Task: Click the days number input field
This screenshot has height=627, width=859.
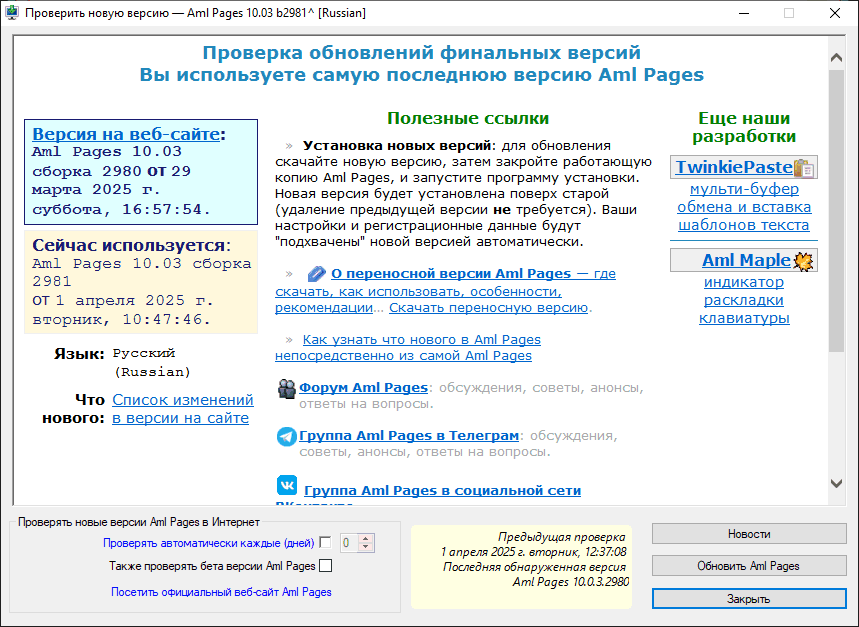Action: (350, 543)
